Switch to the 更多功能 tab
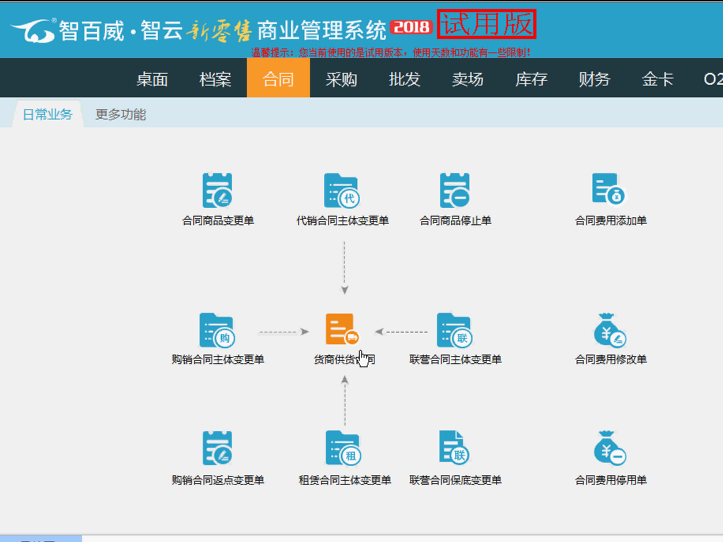The height and width of the screenshot is (542, 723). [121, 114]
